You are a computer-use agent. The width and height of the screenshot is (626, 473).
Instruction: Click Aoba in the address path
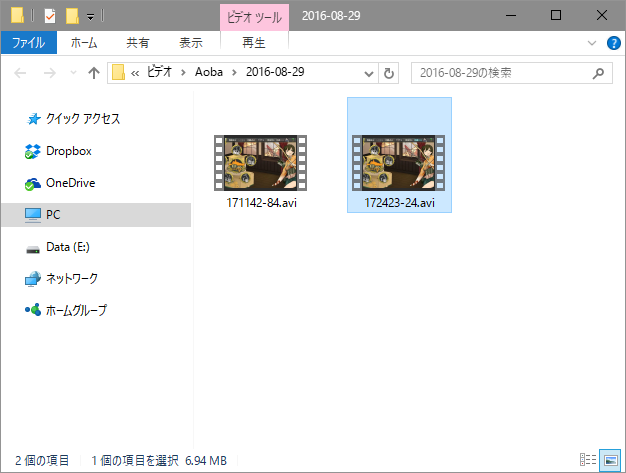point(209,72)
